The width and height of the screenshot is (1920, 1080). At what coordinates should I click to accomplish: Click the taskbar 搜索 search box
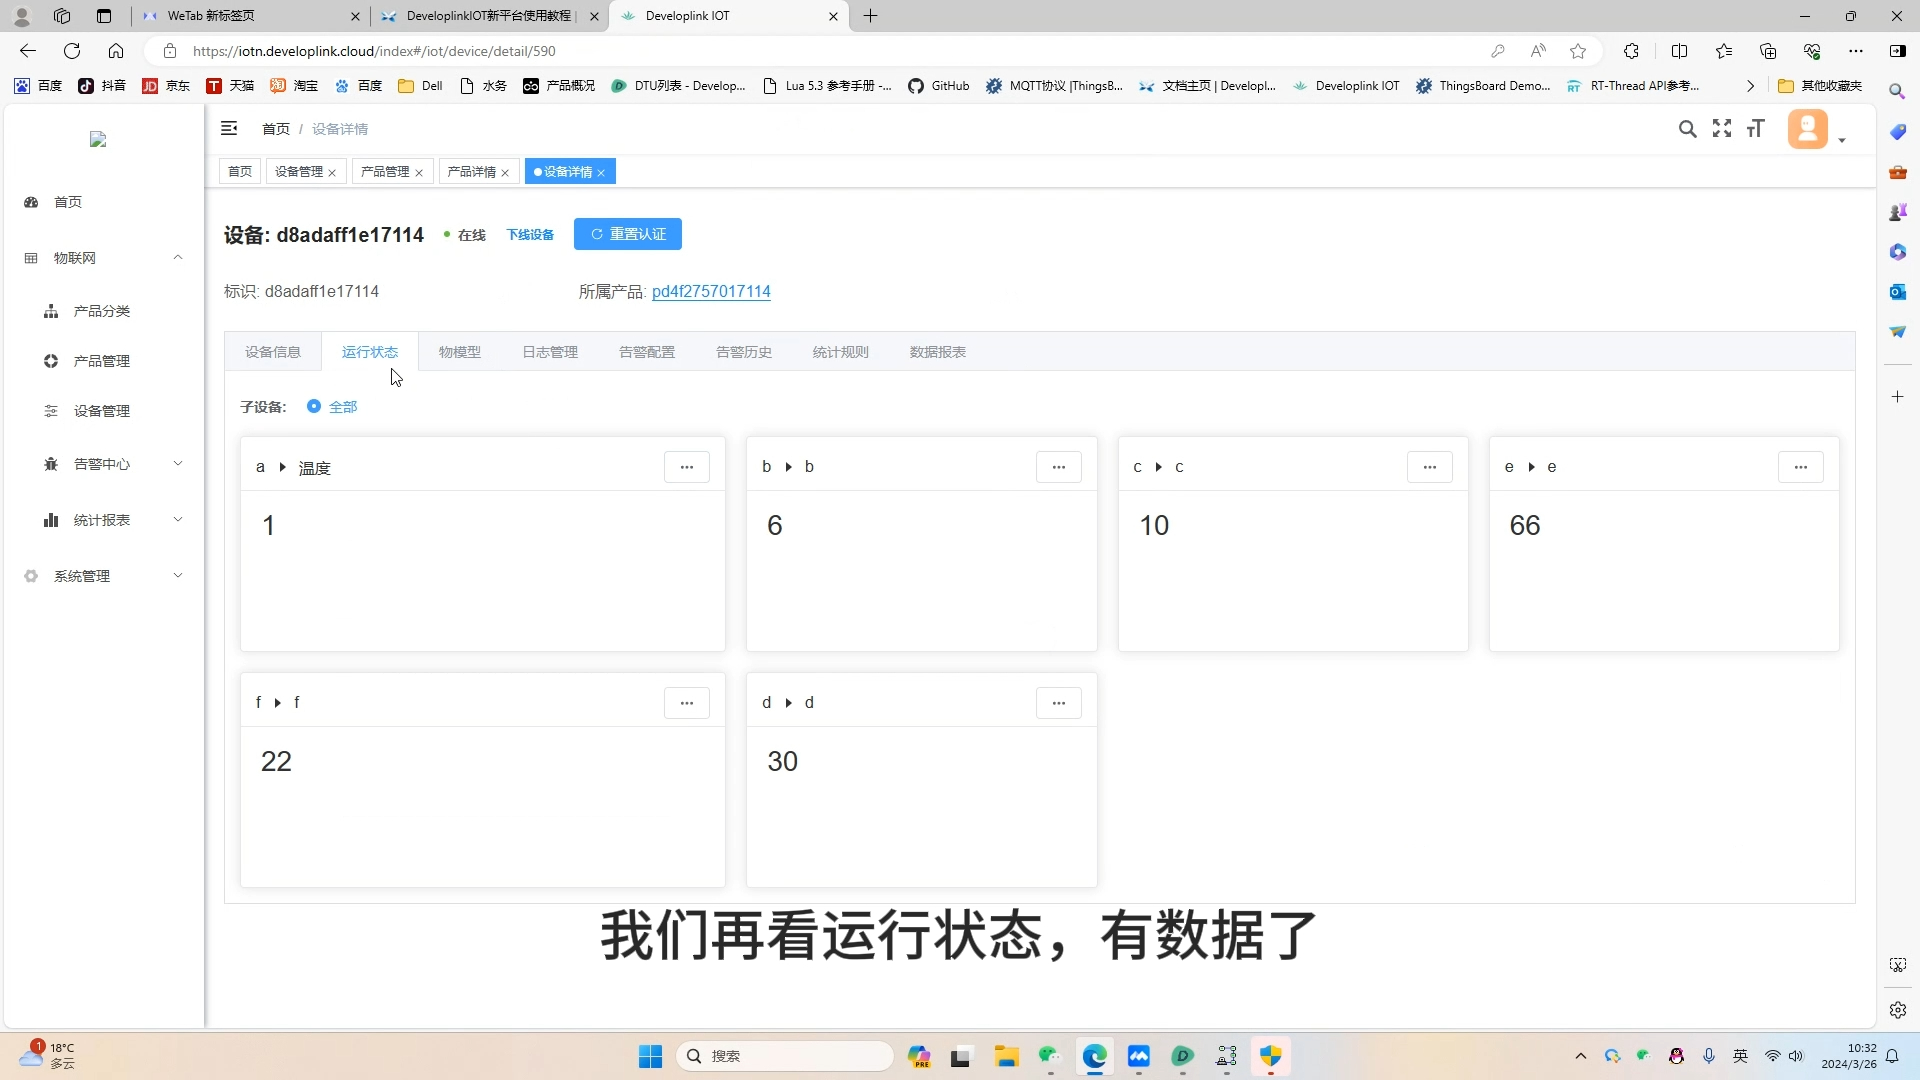tap(785, 1056)
